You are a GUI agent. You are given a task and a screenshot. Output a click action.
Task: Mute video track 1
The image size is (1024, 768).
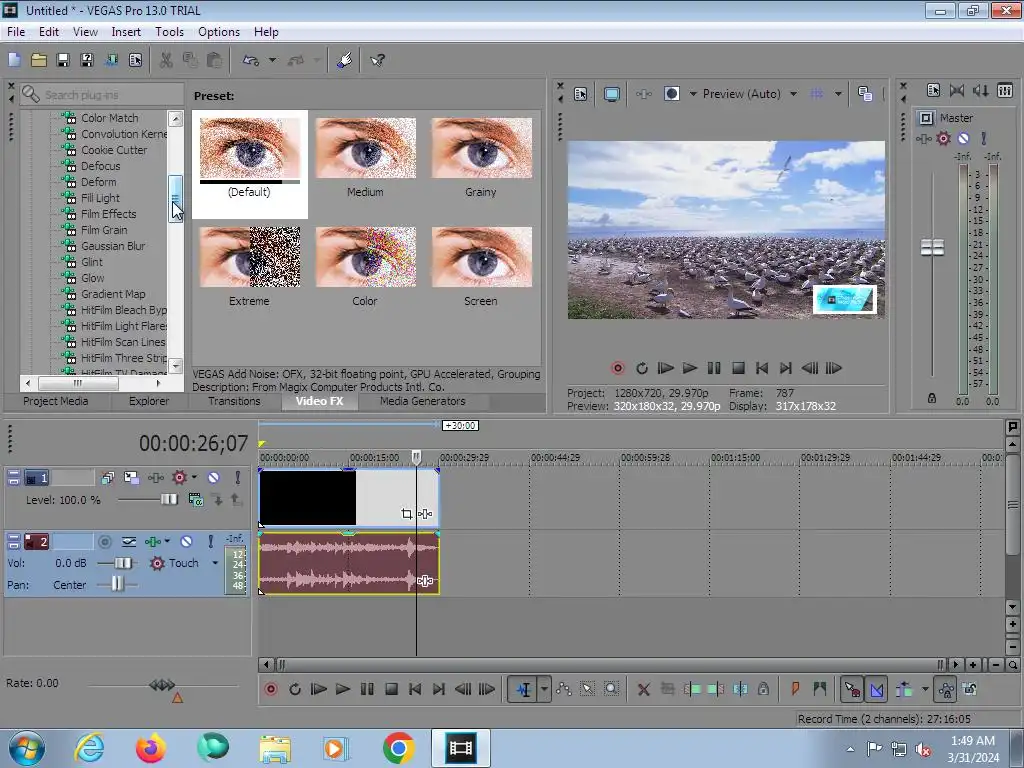tap(214, 477)
